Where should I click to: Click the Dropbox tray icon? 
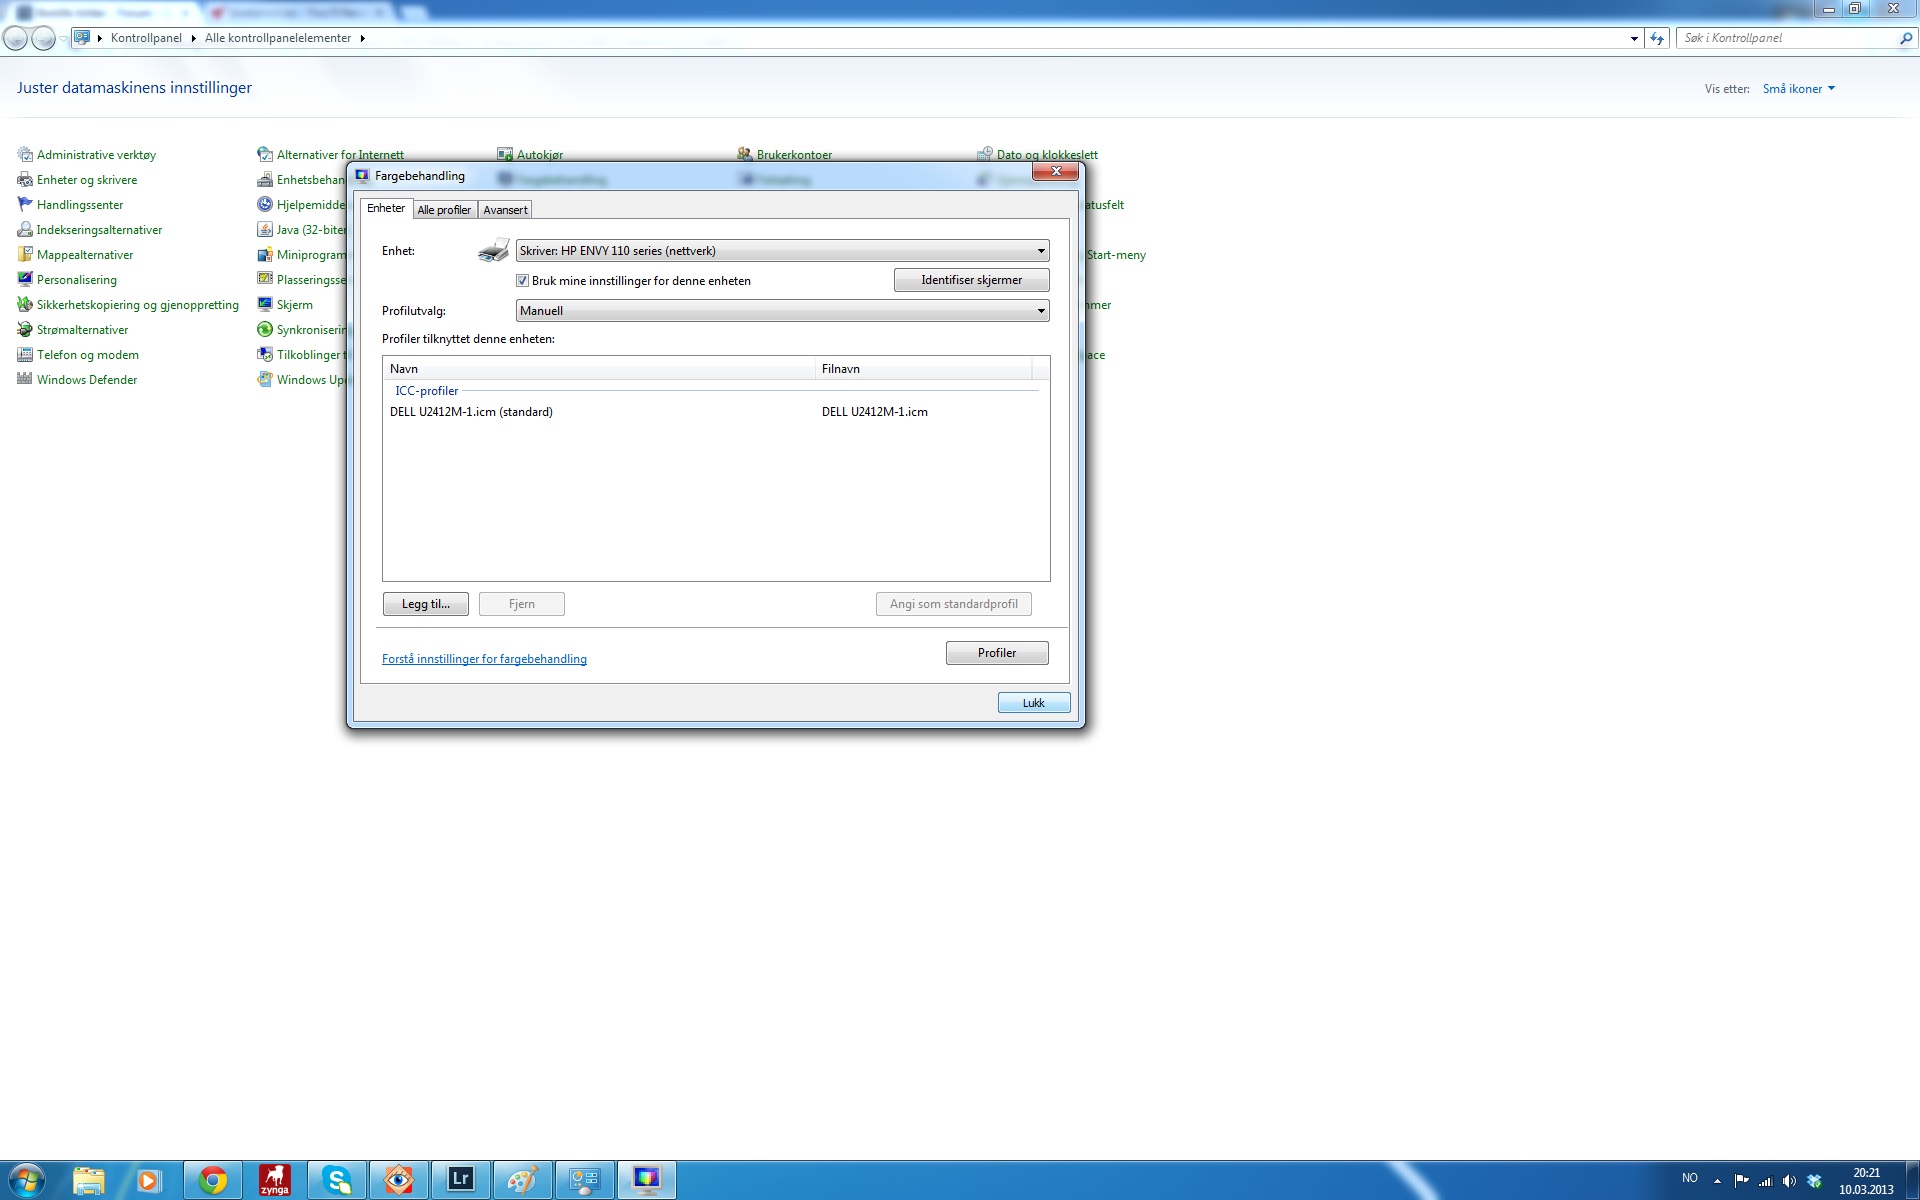[1814, 1181]
